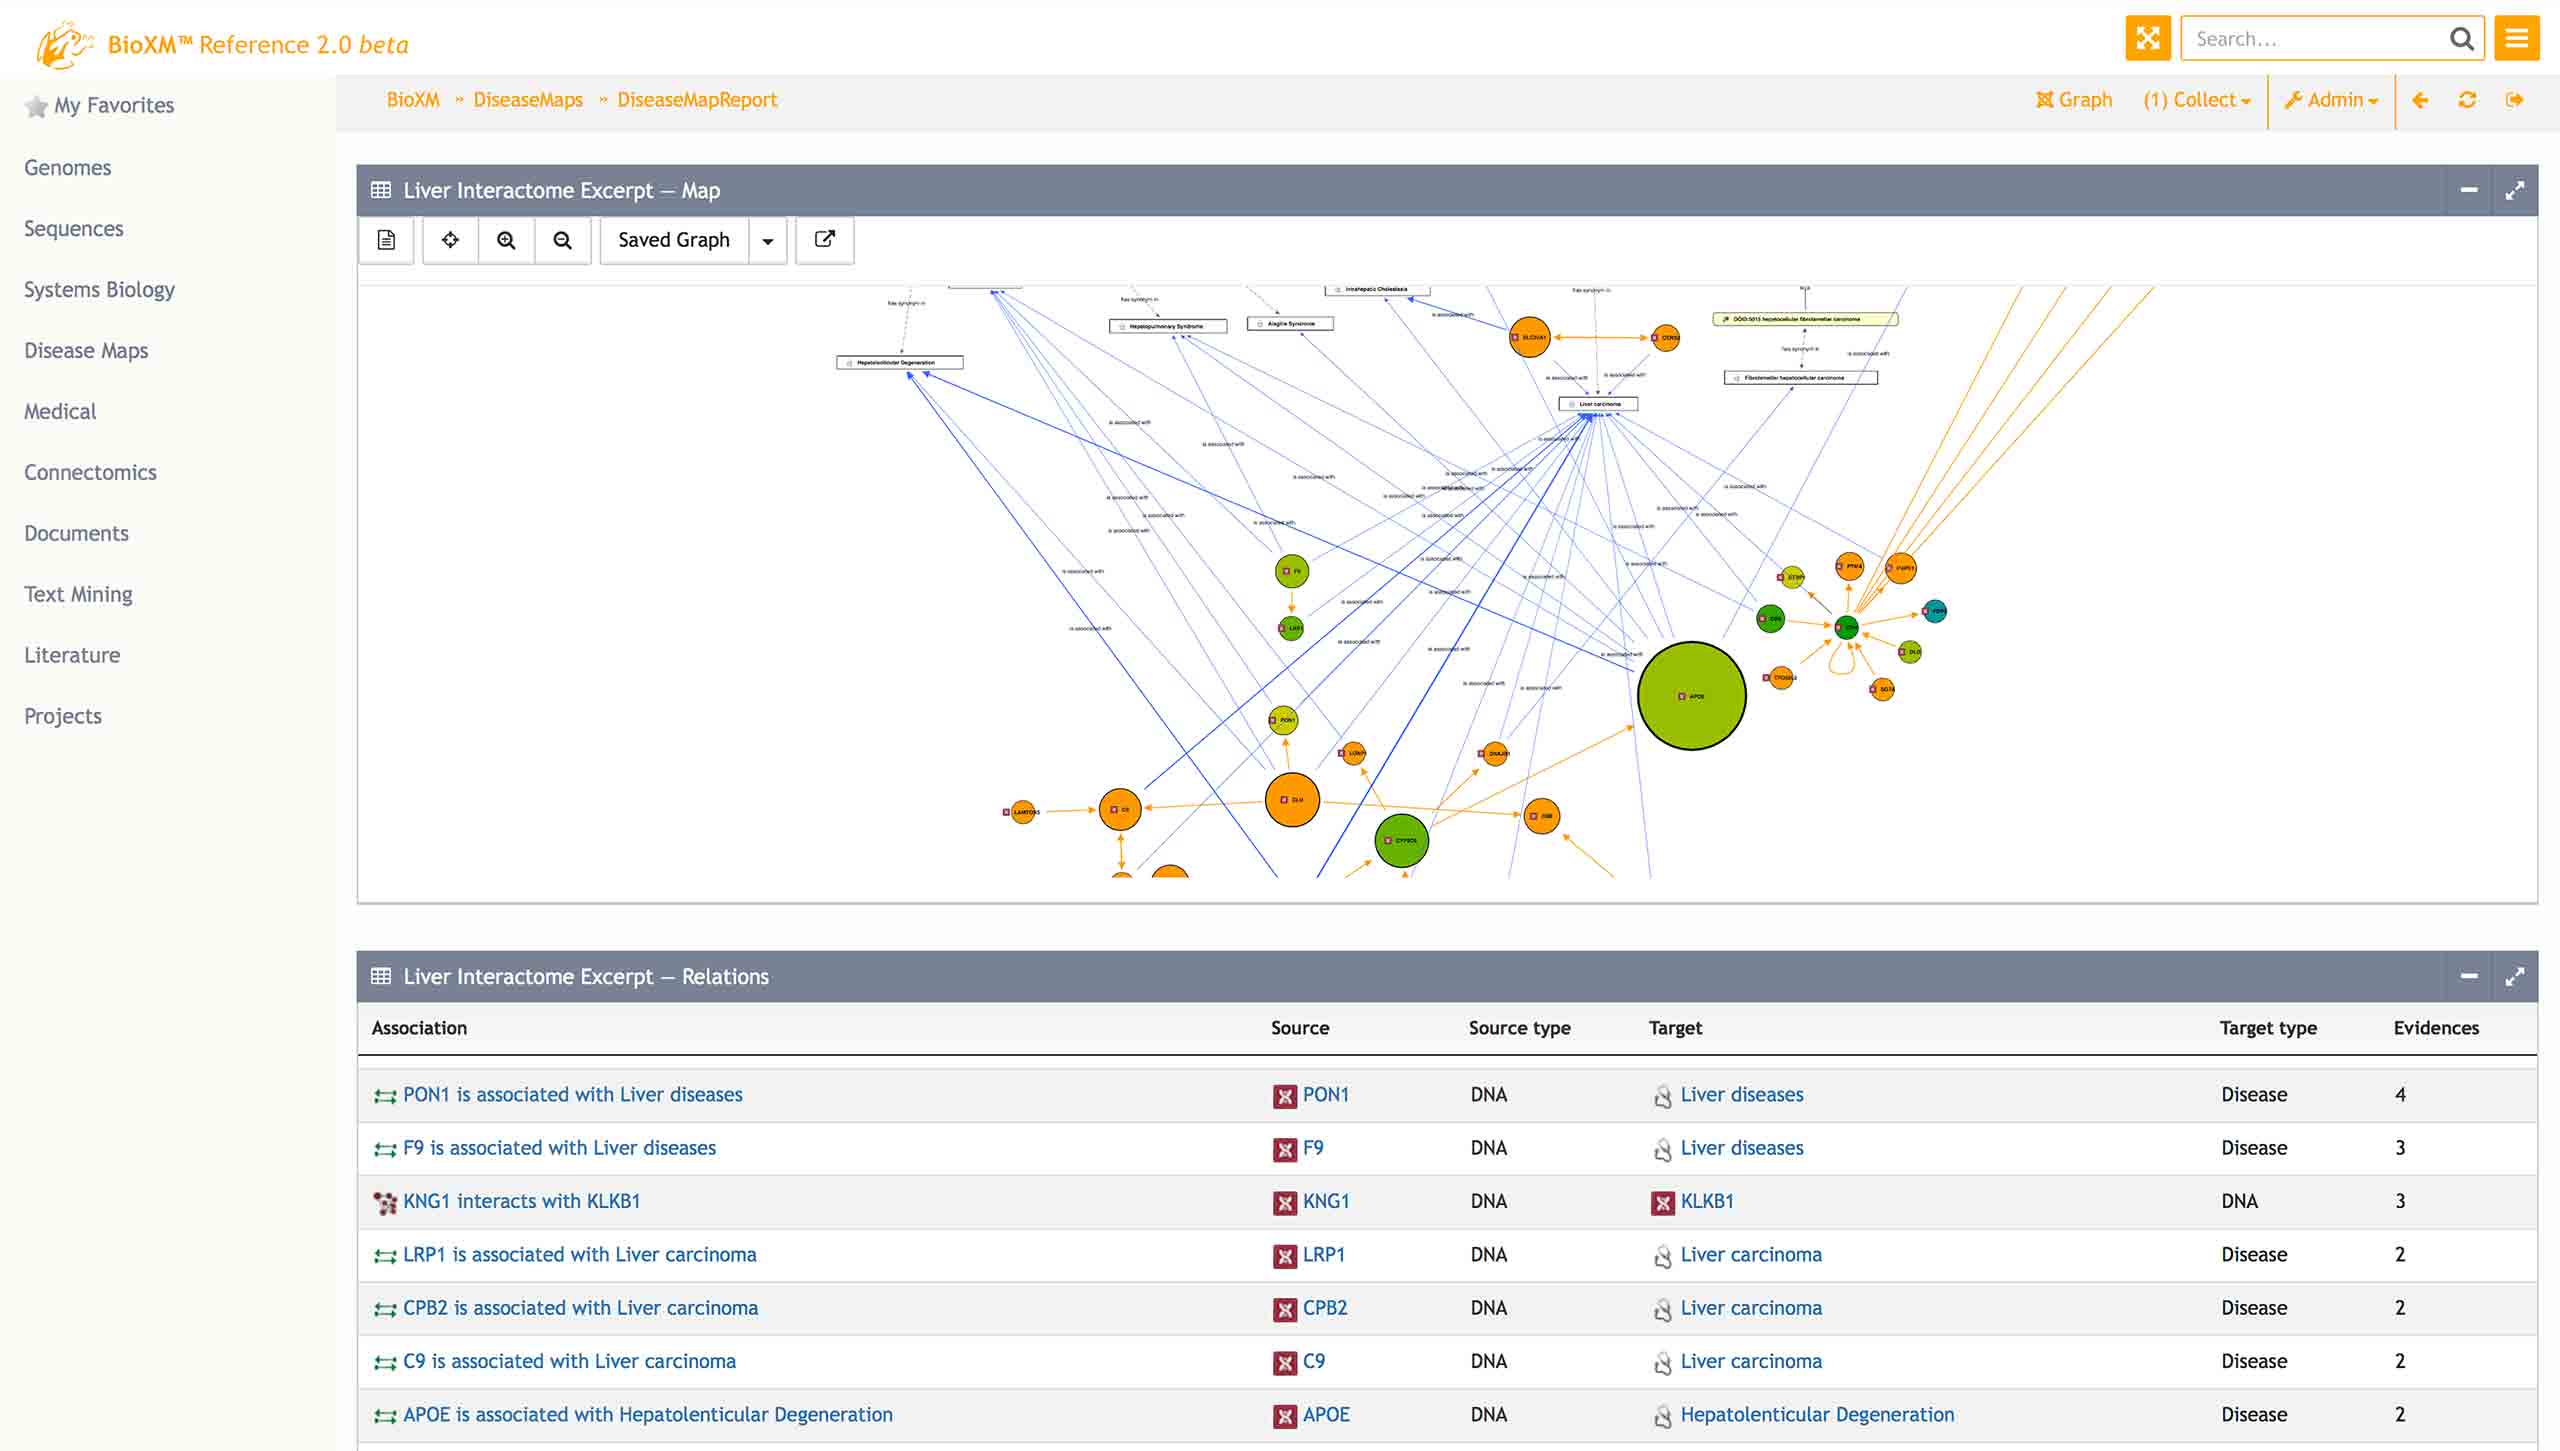
Task: Click the refresh icon in breadcrumb bar
Action: point(2467,100)
